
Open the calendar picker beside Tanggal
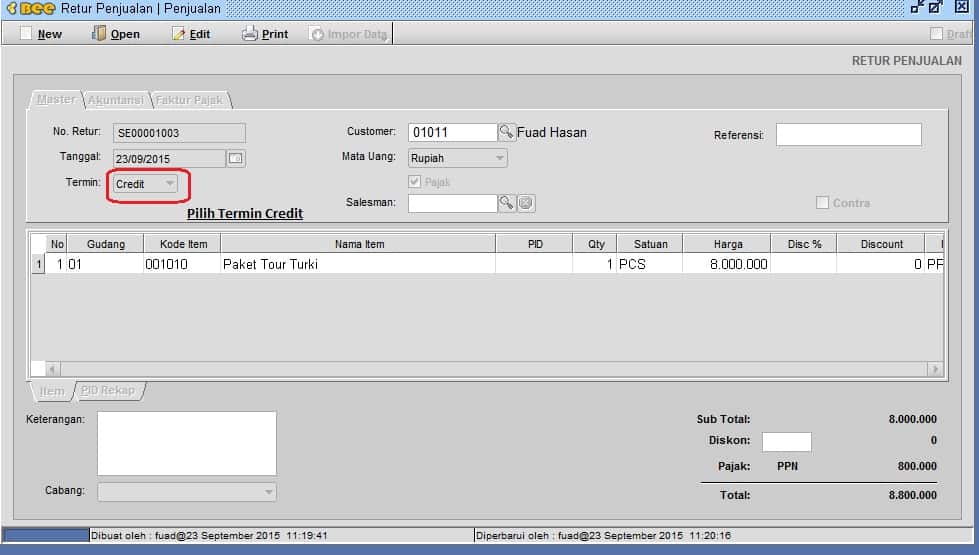tap(236, 158)
